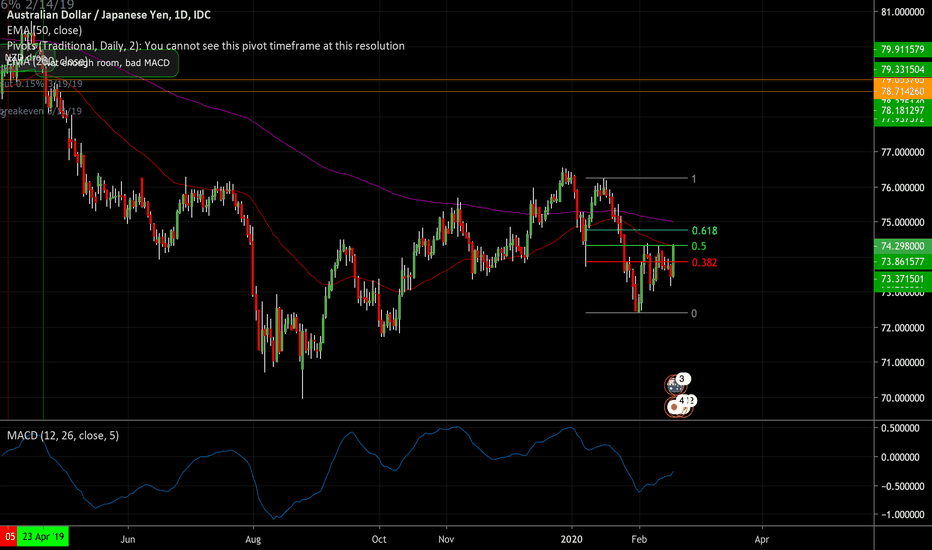Screen dimensions: 932x550
Task: Select the Pivots (Traditional, Daily, 2) indicator legend
Action: pos(206,46)
